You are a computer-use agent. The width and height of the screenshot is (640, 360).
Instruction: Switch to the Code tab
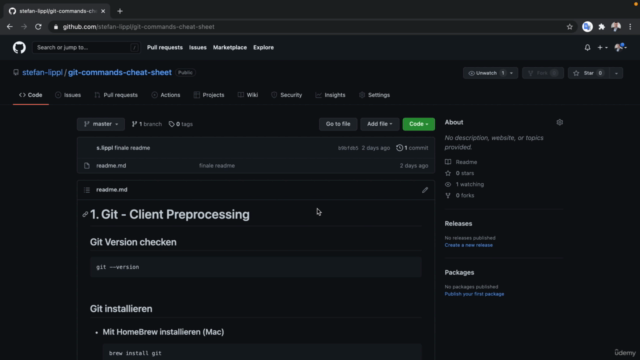[31, 95]
